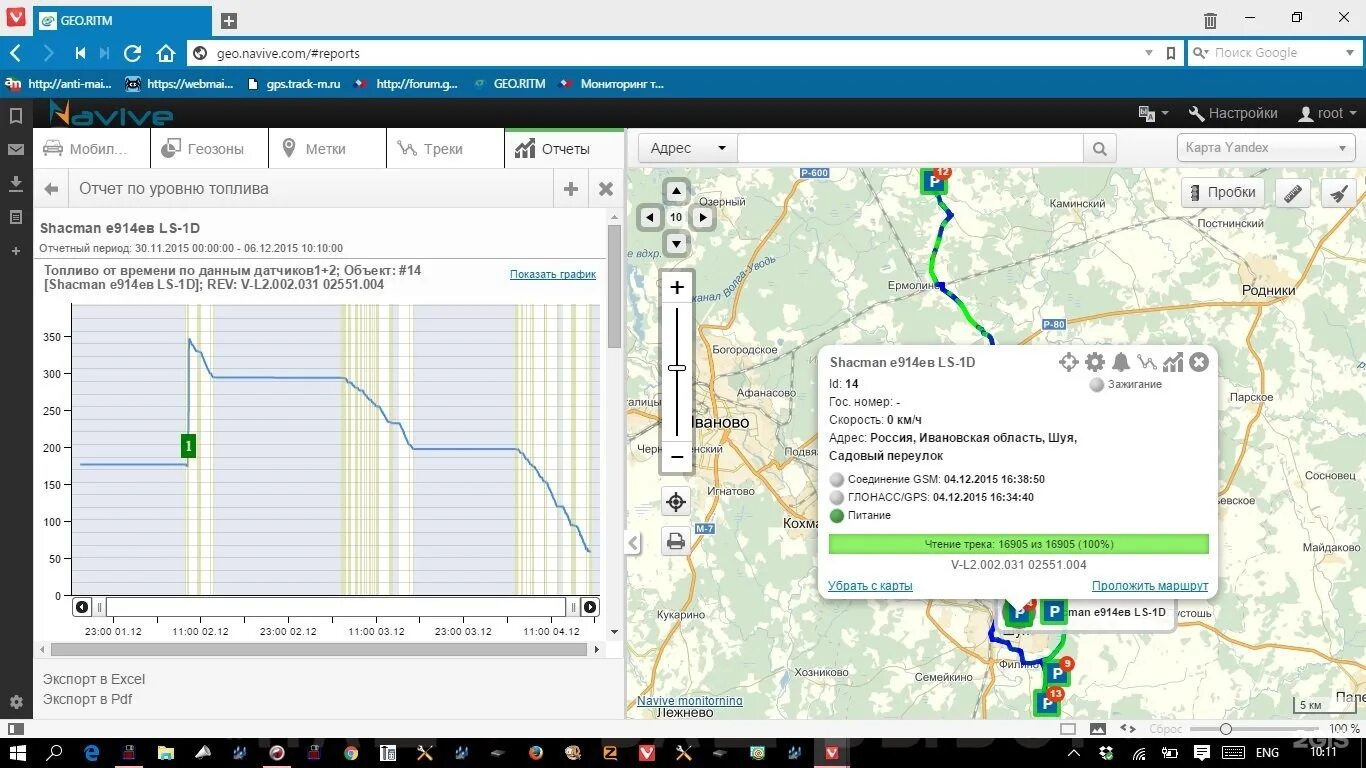1366x768 pixels.
Task: Click the Экспорт в Excel link
Action: pyautogui.click(x=94, y=679)
